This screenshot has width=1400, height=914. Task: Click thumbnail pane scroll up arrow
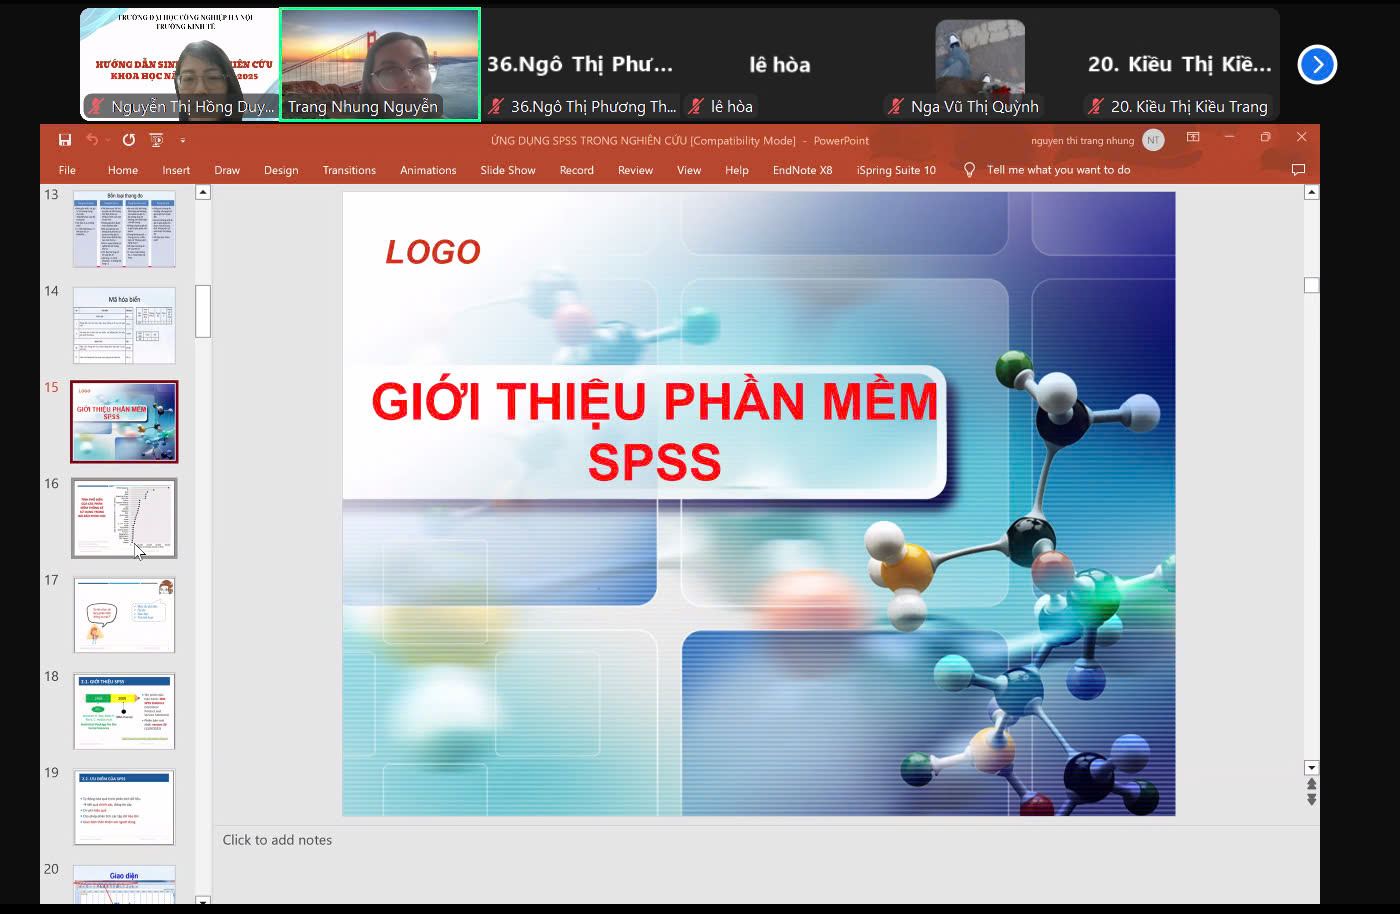click(x=203, y=192)
